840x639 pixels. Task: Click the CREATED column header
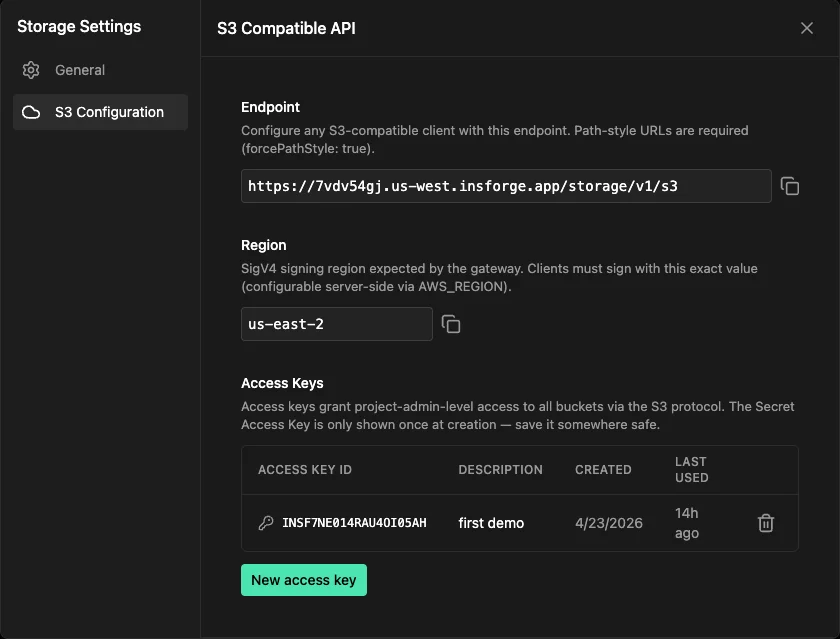[x=603, y=469]
